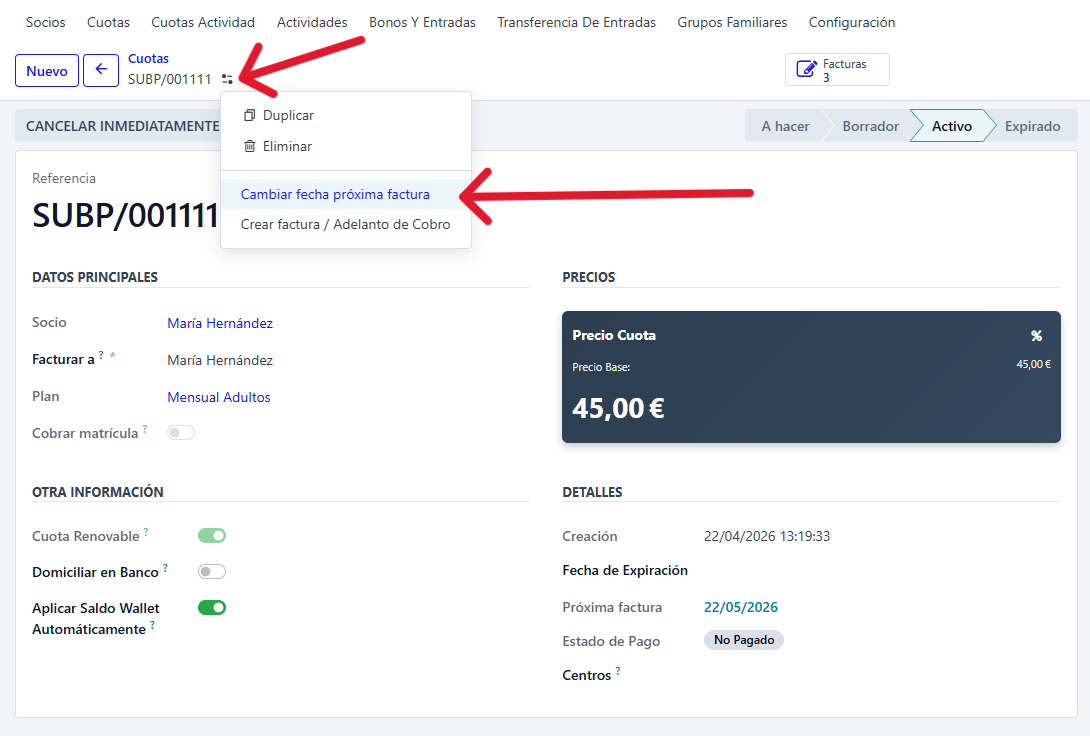This screenshot has width=1090, height=736.
Task: Open the actions gear icon beside SUBP/001111
Action: [228, 79]
